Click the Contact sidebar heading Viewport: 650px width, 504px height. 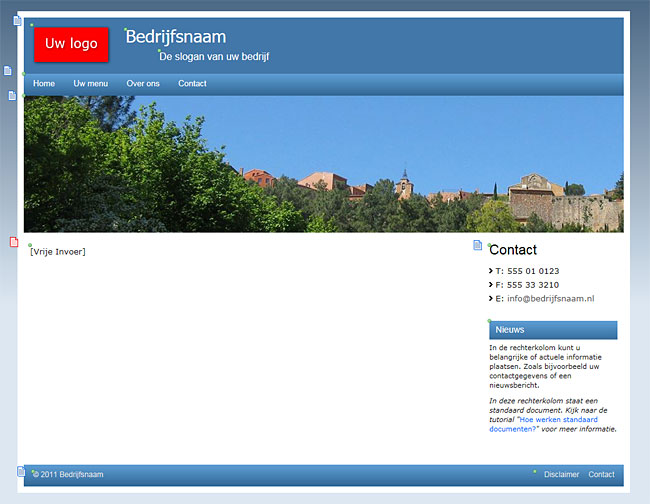point(513,250)
